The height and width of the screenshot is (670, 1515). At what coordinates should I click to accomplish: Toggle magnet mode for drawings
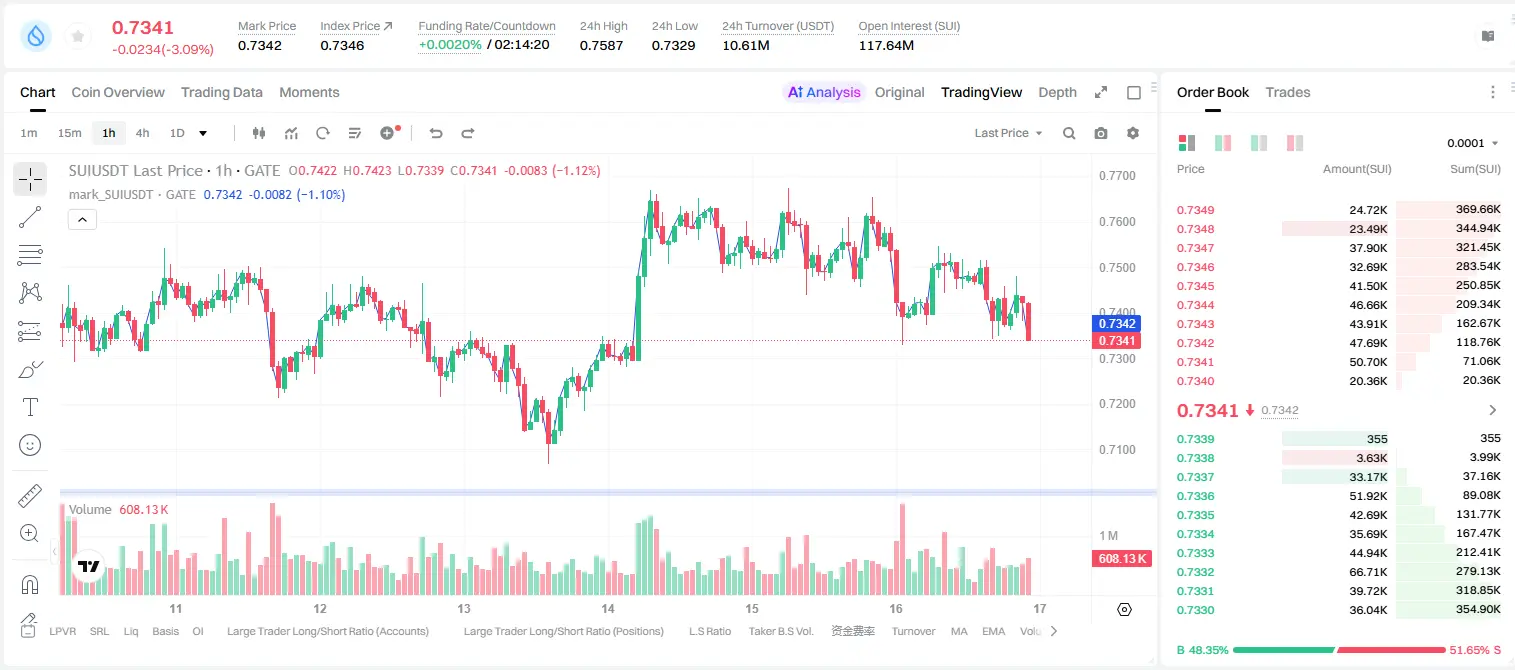click(x=30, y=584)
